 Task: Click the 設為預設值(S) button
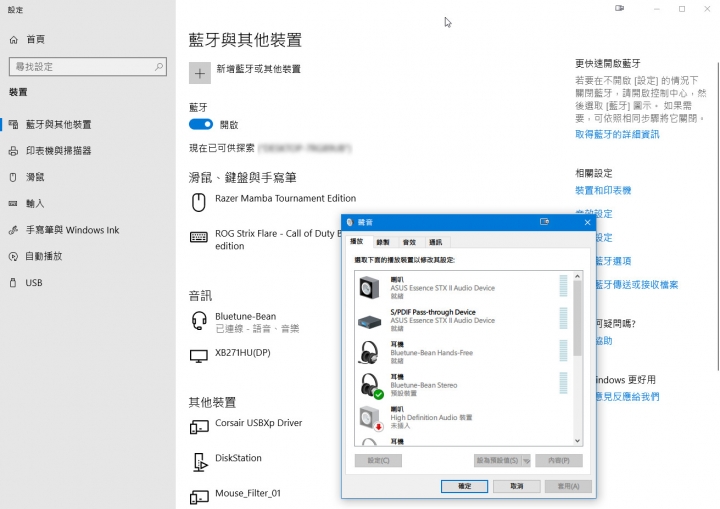(x=498, y=461)
